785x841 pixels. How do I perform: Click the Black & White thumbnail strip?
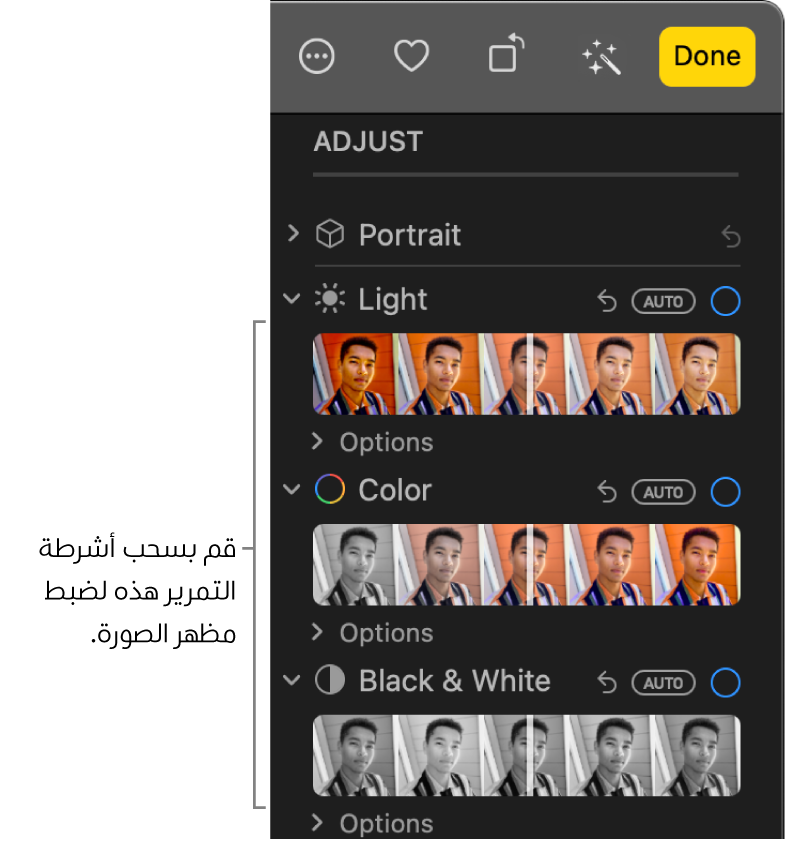[527, 756]
